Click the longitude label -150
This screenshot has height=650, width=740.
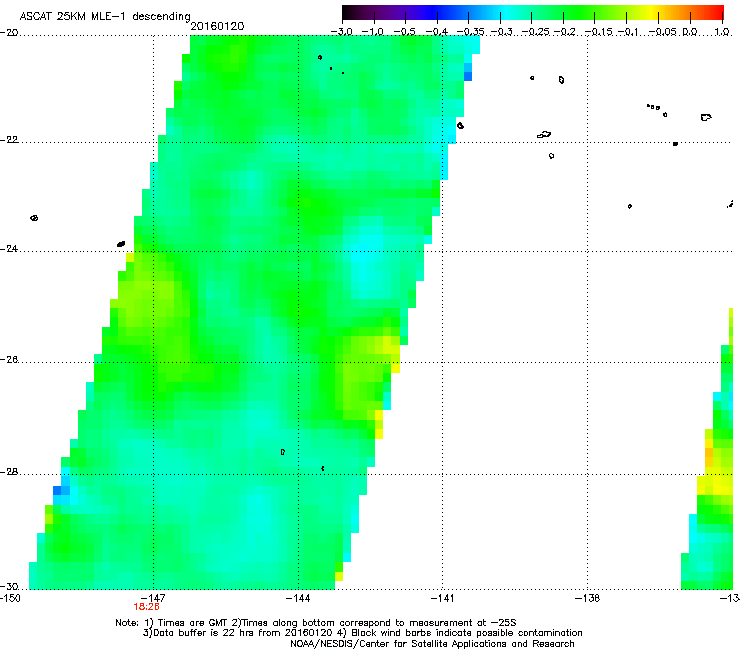tap(10, 598)
